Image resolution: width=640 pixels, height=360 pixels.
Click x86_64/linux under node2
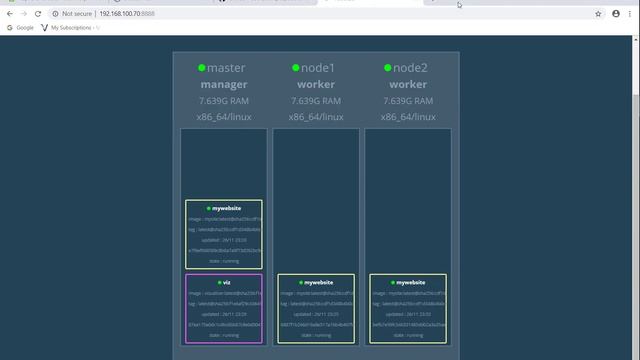point(408,117)
